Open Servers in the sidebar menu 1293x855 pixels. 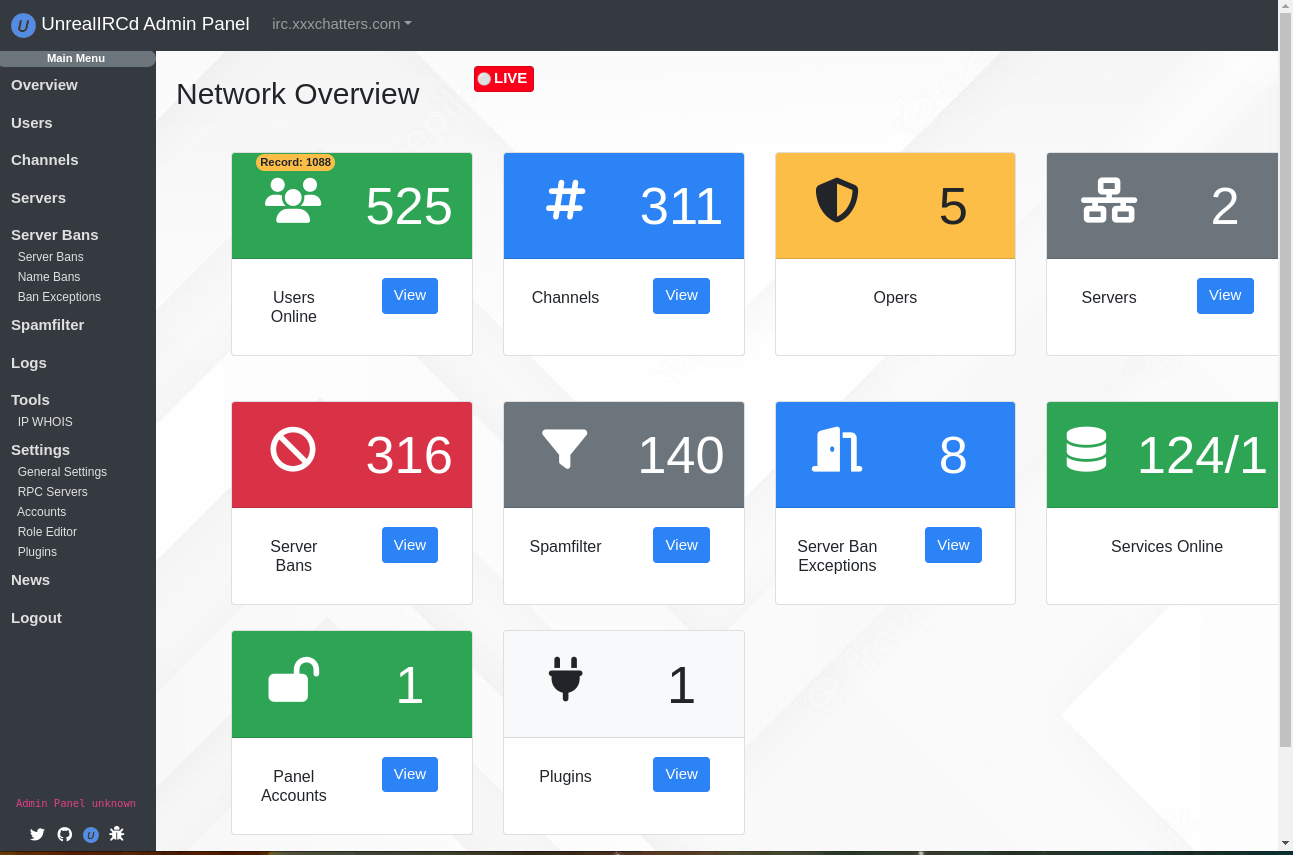(x=38, y=198)
